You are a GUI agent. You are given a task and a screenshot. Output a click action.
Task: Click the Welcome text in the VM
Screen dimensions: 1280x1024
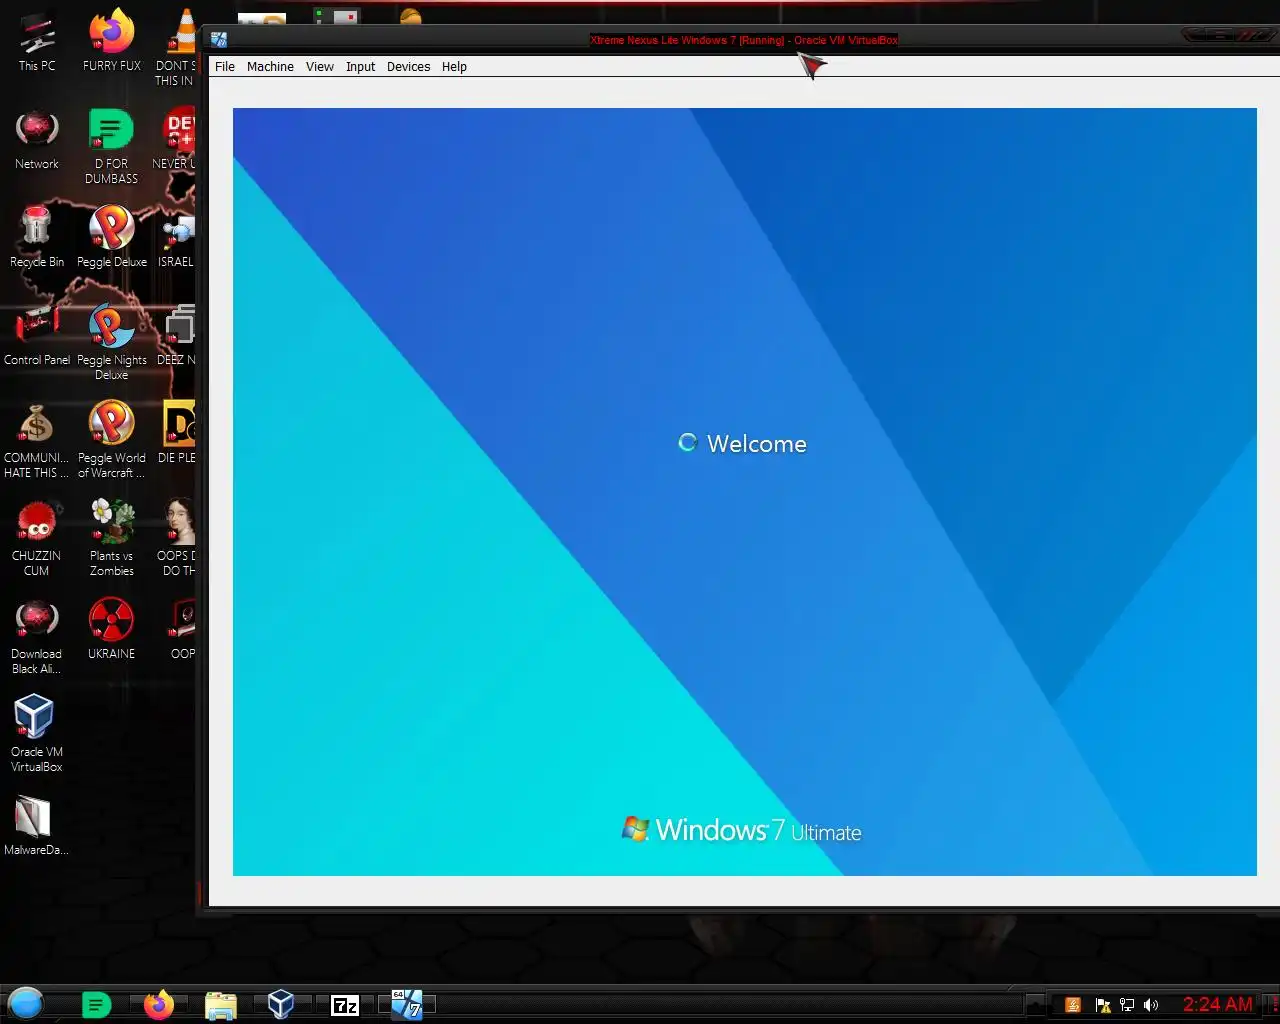(x=756, y=444)
